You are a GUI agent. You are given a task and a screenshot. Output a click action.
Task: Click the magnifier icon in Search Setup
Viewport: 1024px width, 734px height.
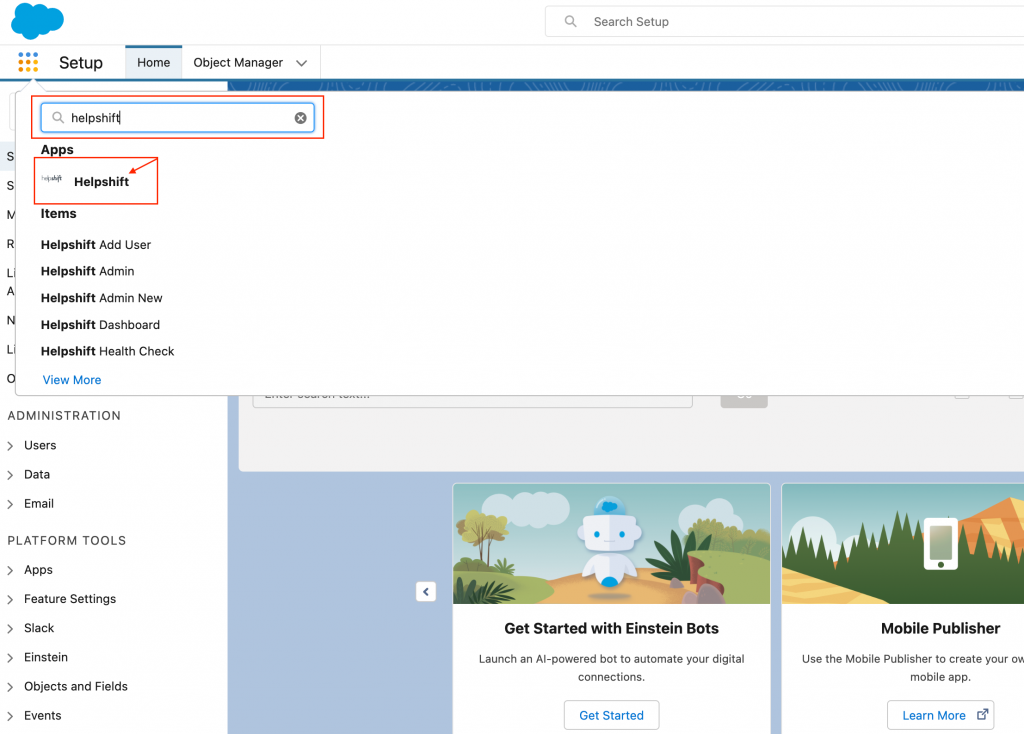[x=571, y=21]
